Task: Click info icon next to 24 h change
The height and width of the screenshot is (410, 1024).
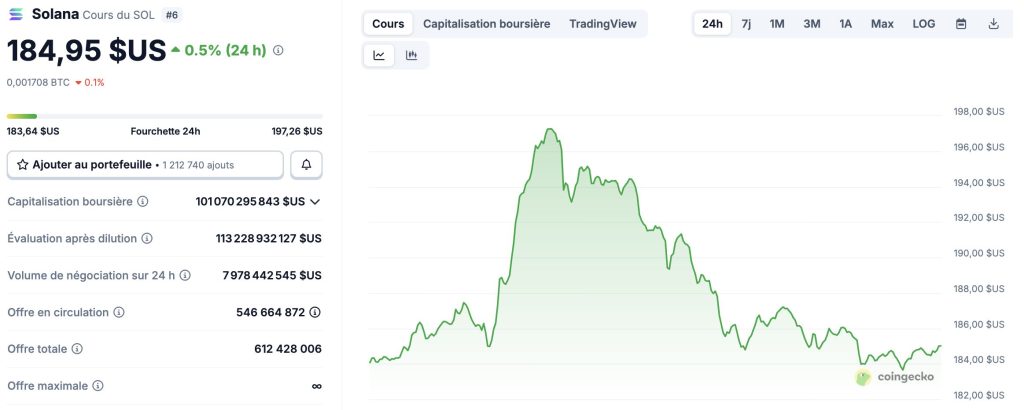Action: [278, 50]
